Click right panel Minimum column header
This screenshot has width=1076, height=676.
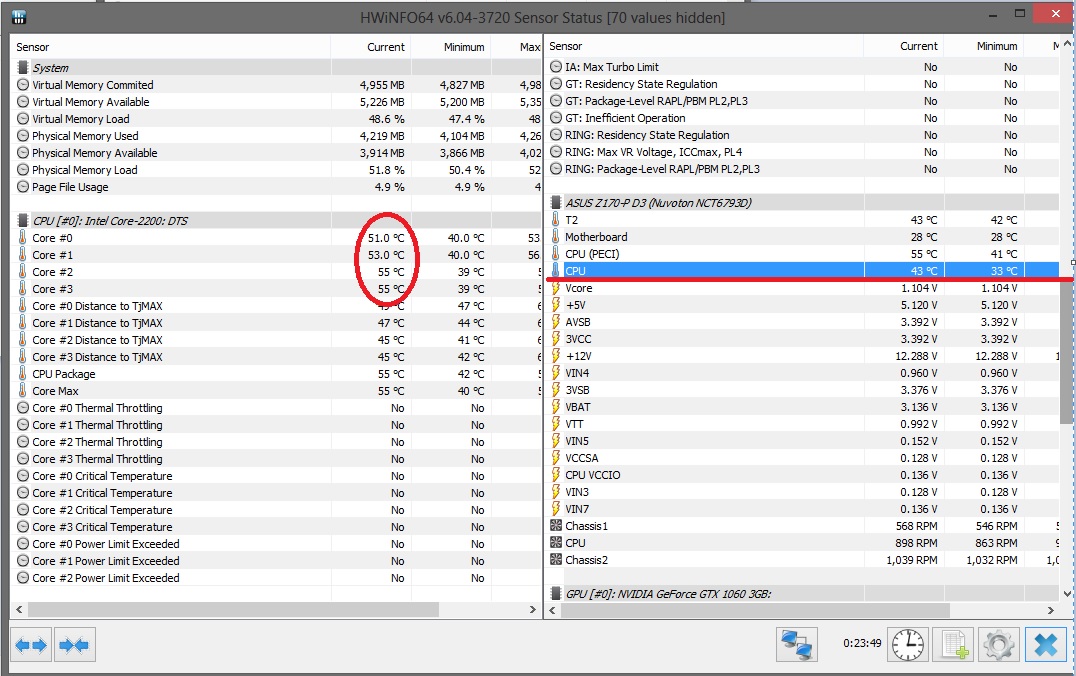tap(983, 46)
